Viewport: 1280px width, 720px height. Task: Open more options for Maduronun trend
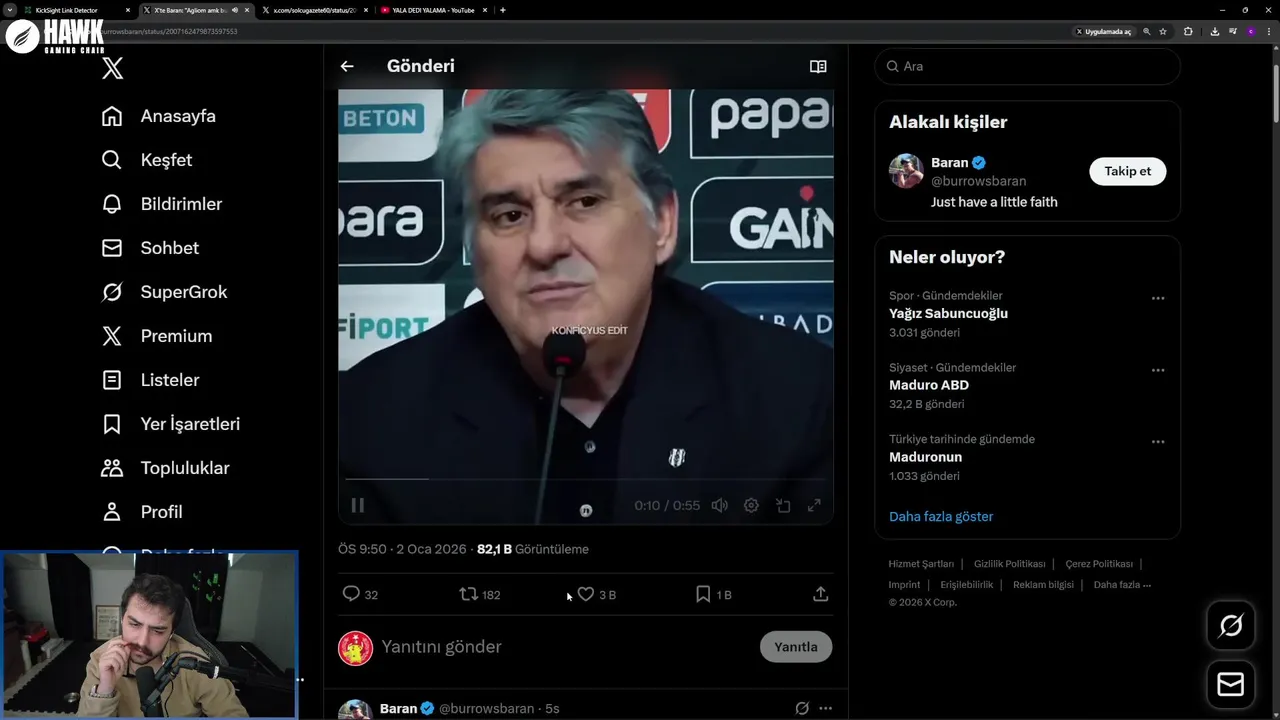pyautogui.click(x=1157, y=442)
